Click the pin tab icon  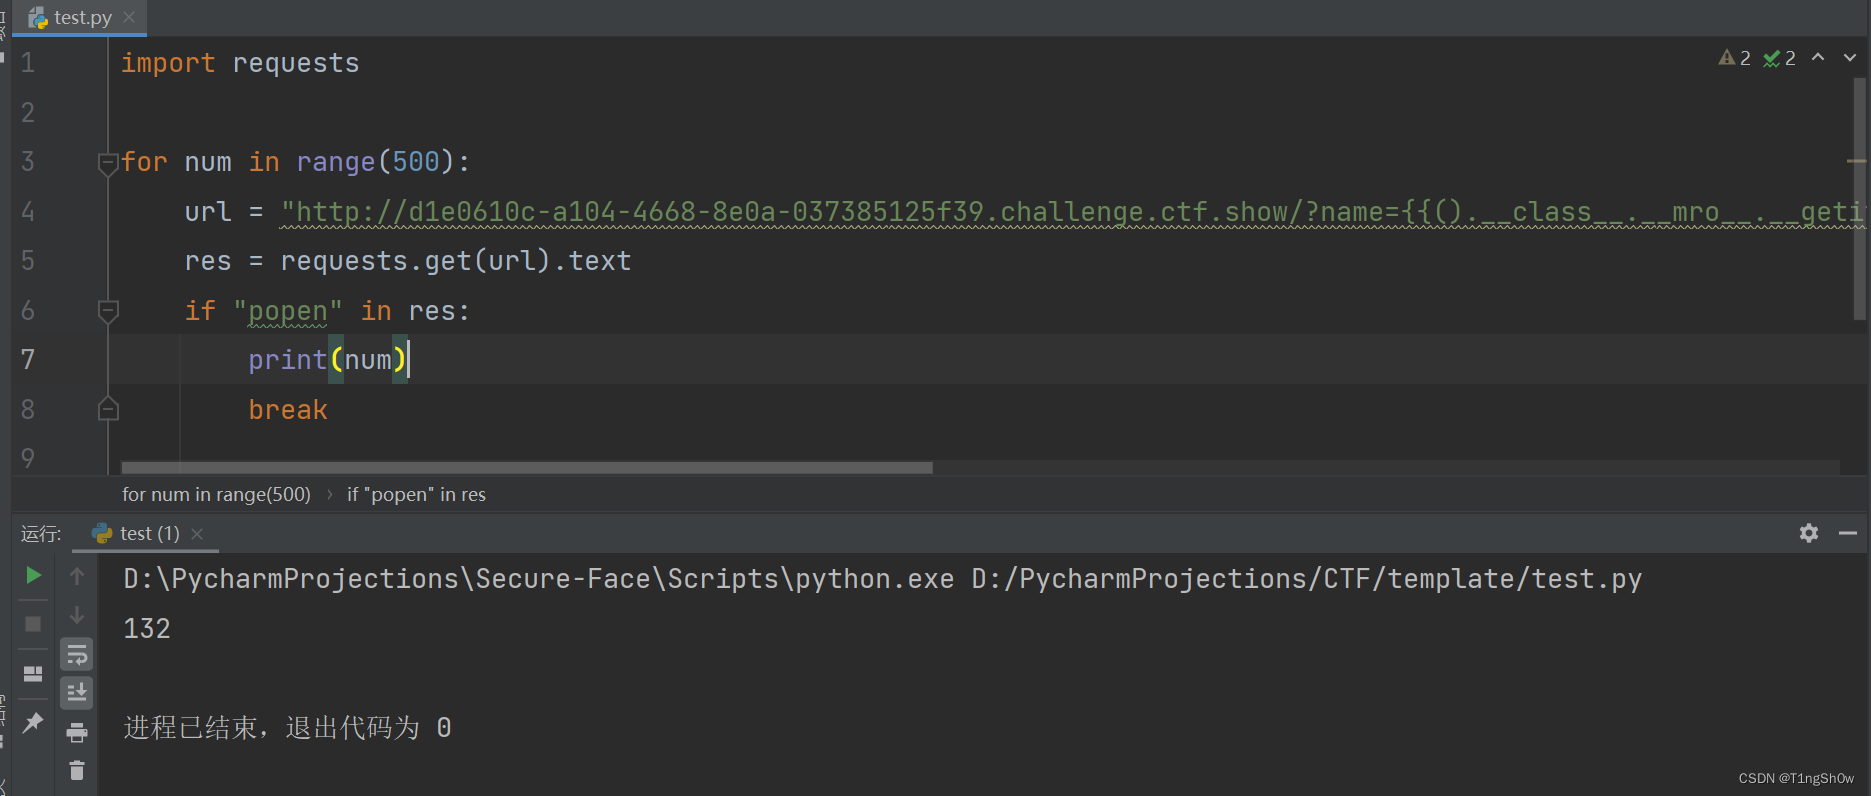tap(33, 722)
